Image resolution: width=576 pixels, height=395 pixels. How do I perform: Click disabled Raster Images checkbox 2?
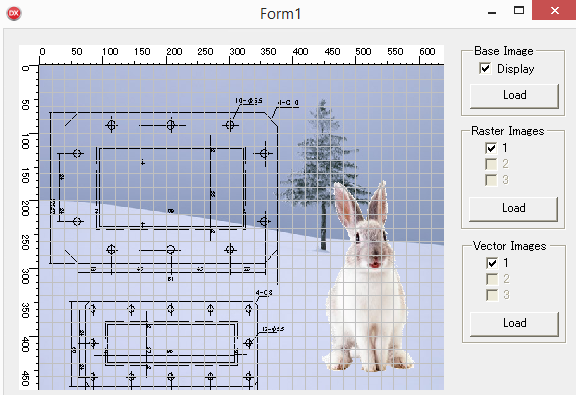(x=491, y=164)
